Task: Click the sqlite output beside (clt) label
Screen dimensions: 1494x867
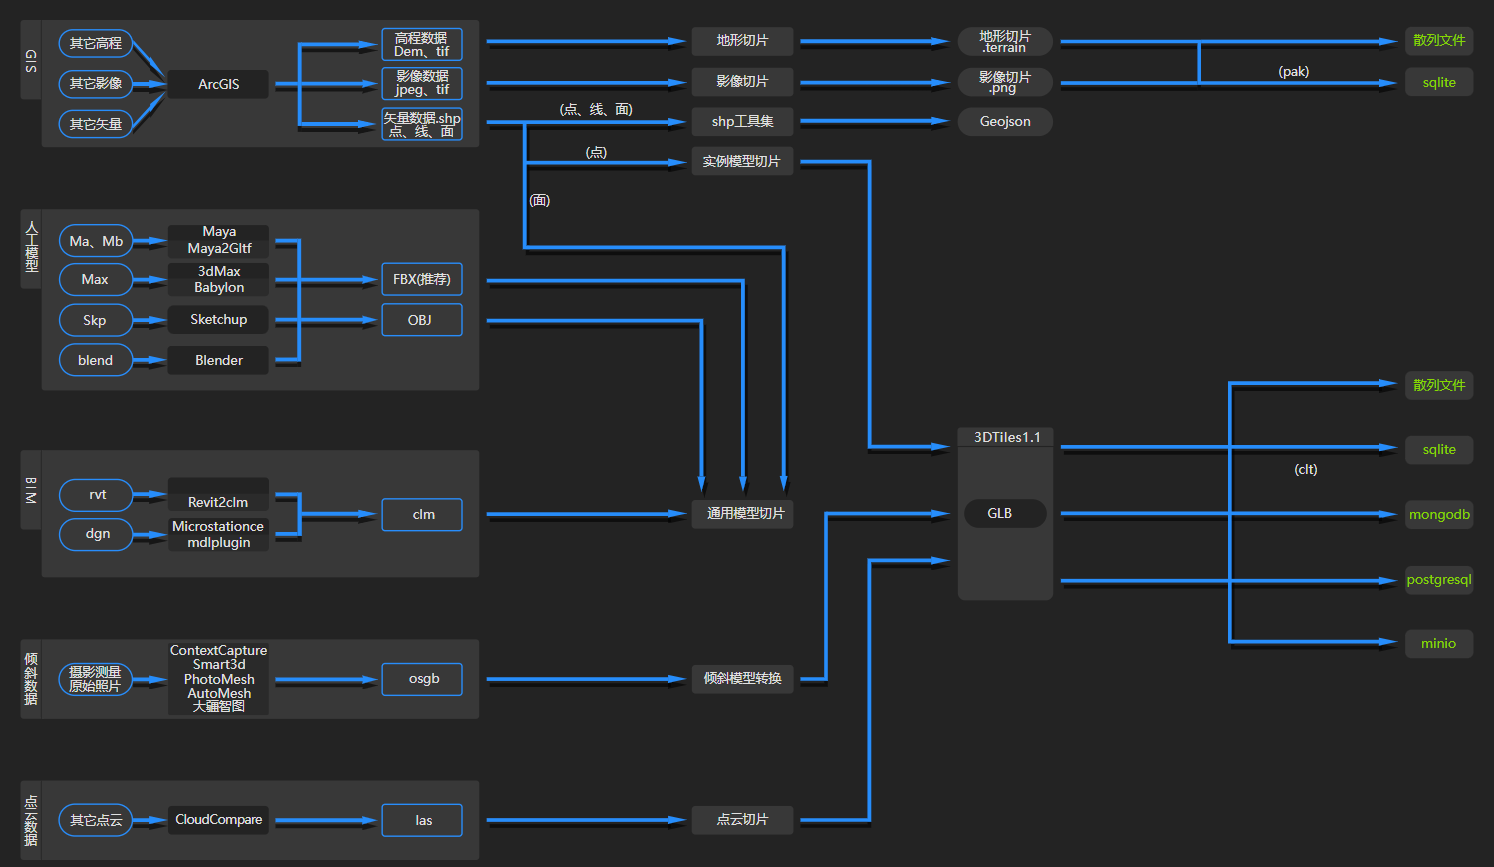Action: click(1439, 450)
